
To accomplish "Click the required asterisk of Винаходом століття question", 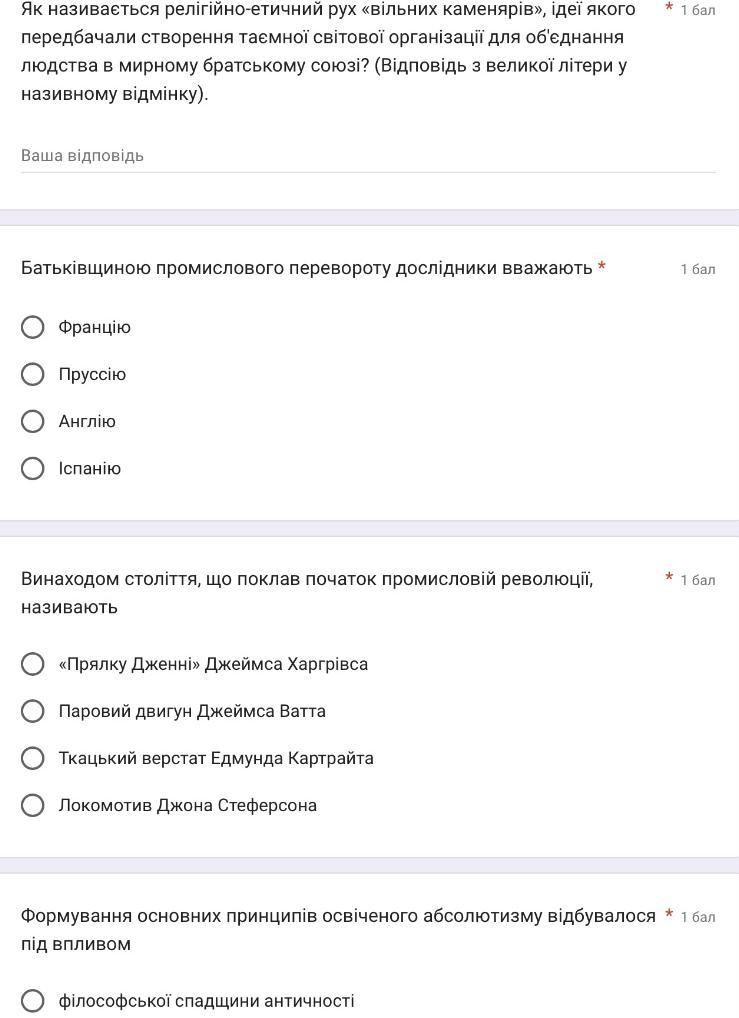I will click(x=669, y=578).
